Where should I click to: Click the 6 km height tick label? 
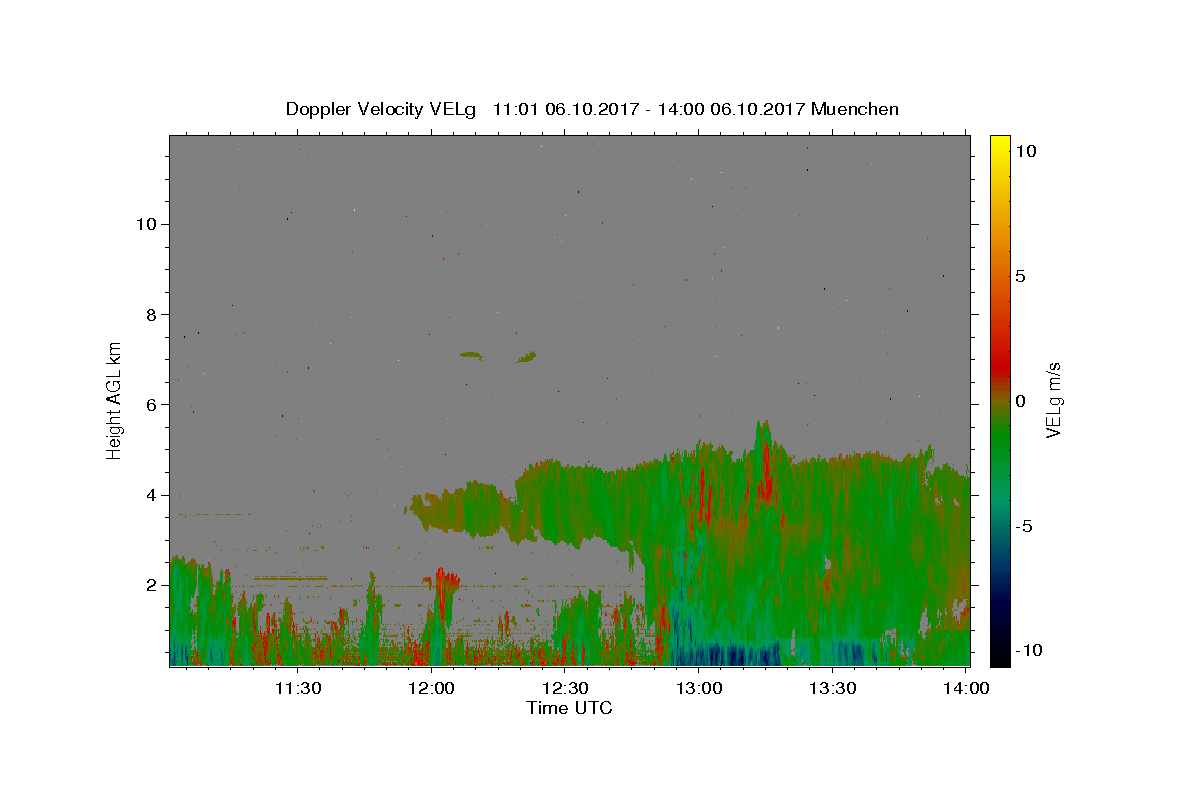point(152,405)
